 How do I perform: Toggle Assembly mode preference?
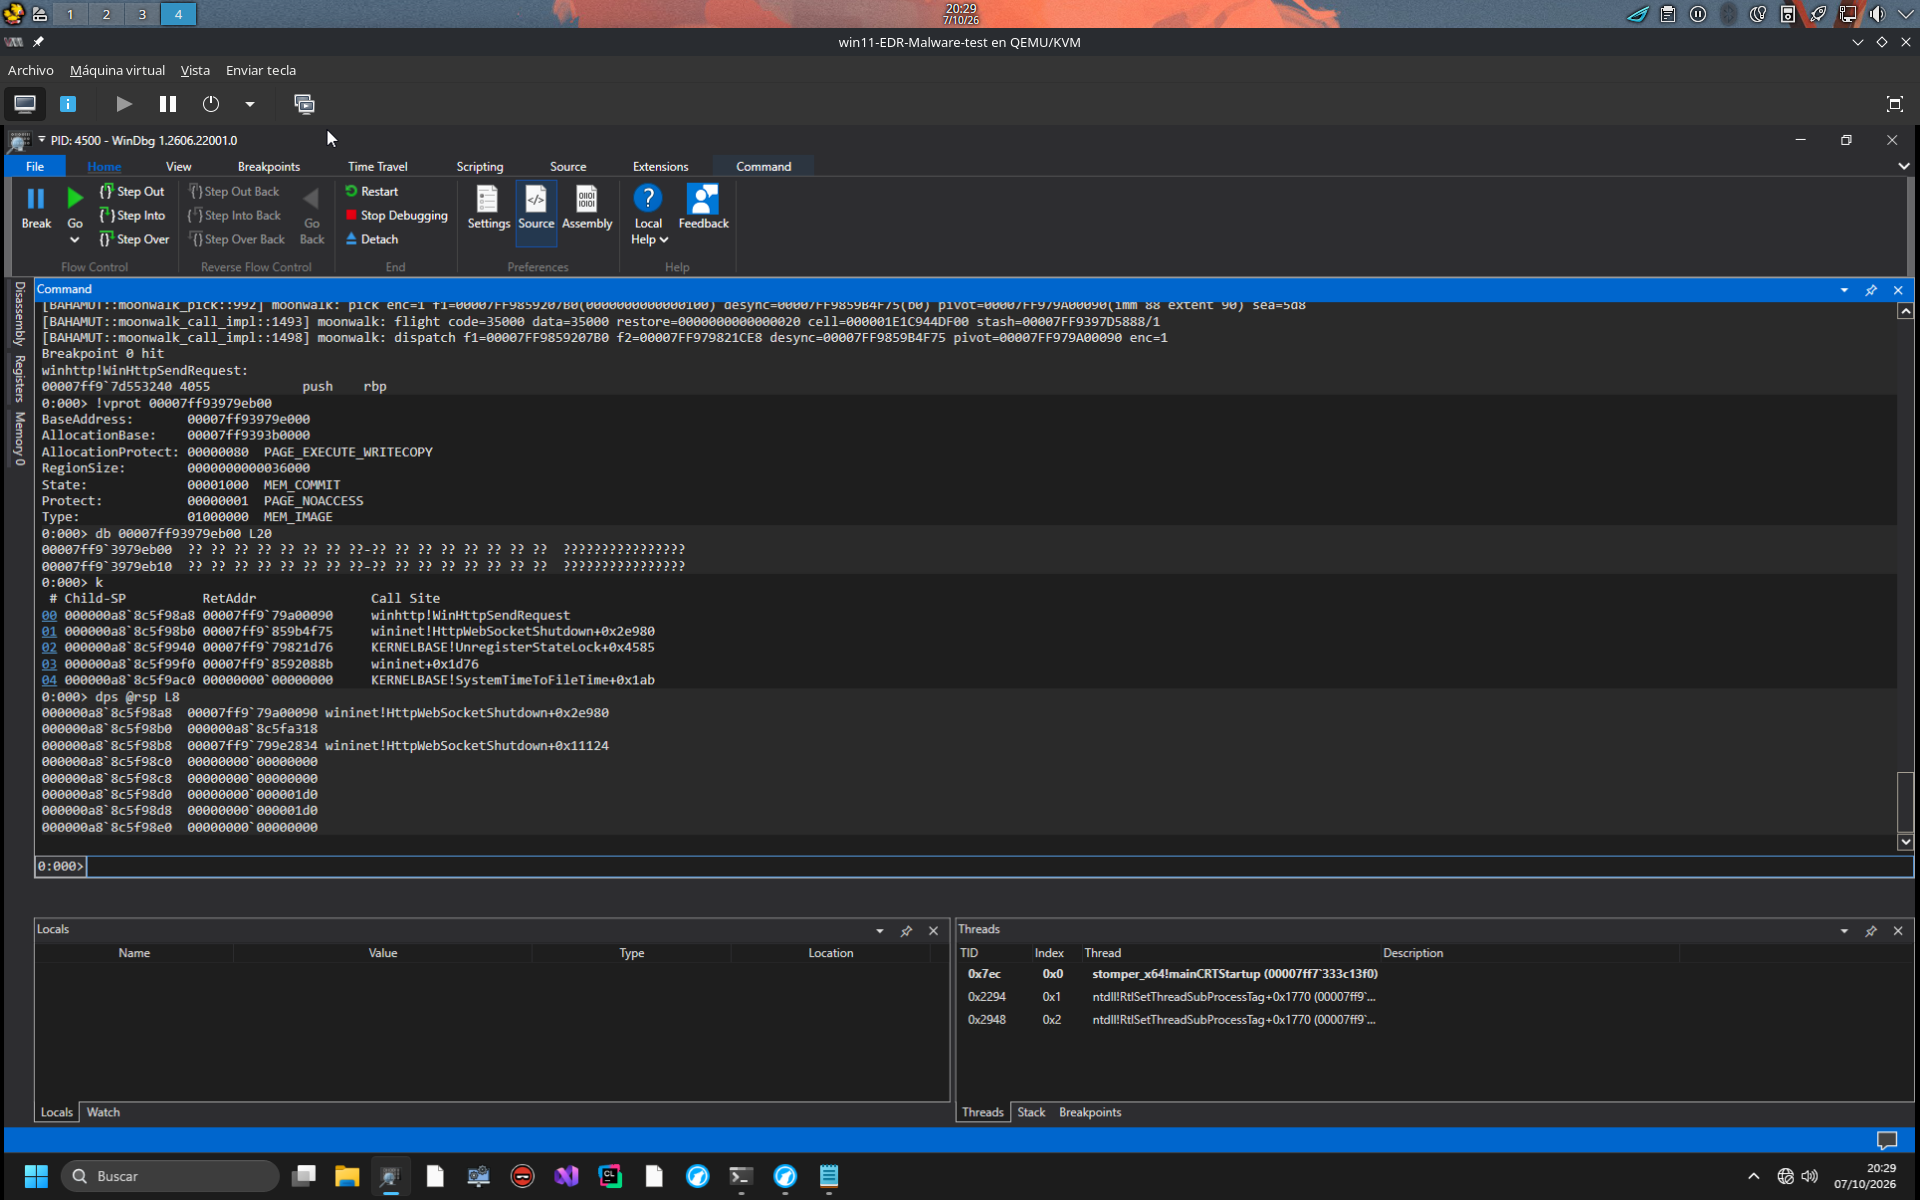point(587,208)
